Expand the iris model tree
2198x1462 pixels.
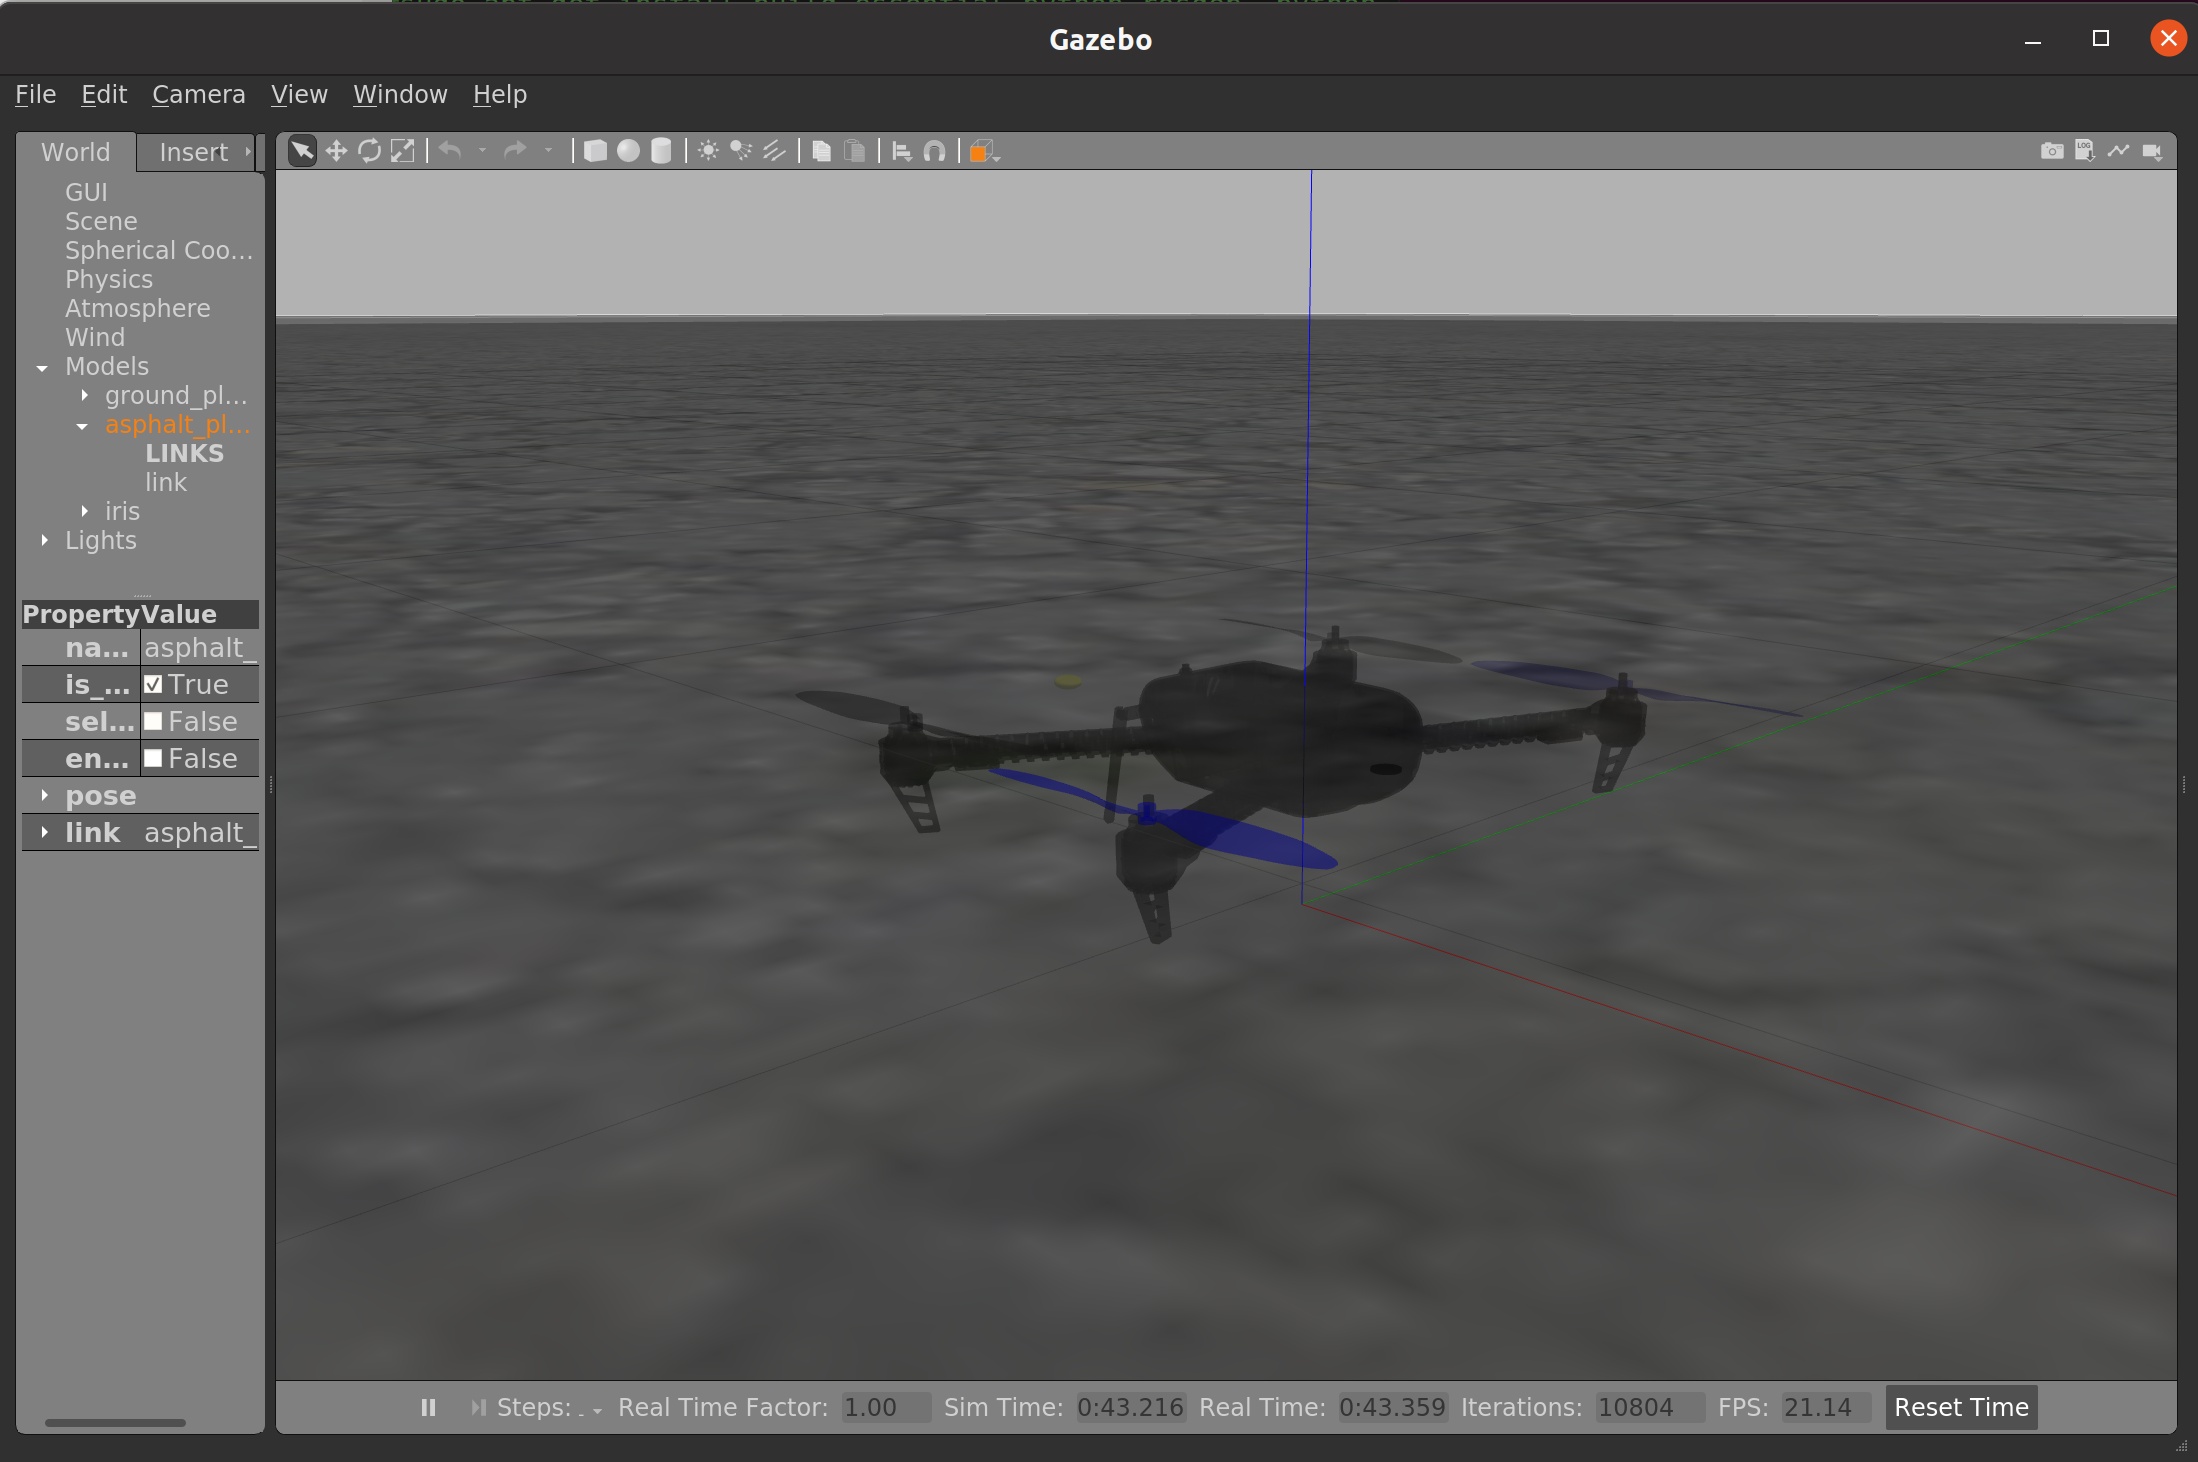coord(85,511)
